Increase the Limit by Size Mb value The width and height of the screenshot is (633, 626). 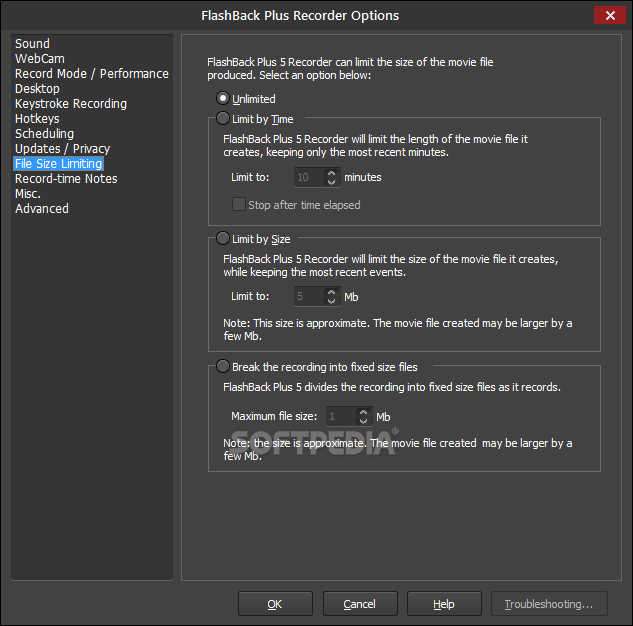(x=331, y=293)
